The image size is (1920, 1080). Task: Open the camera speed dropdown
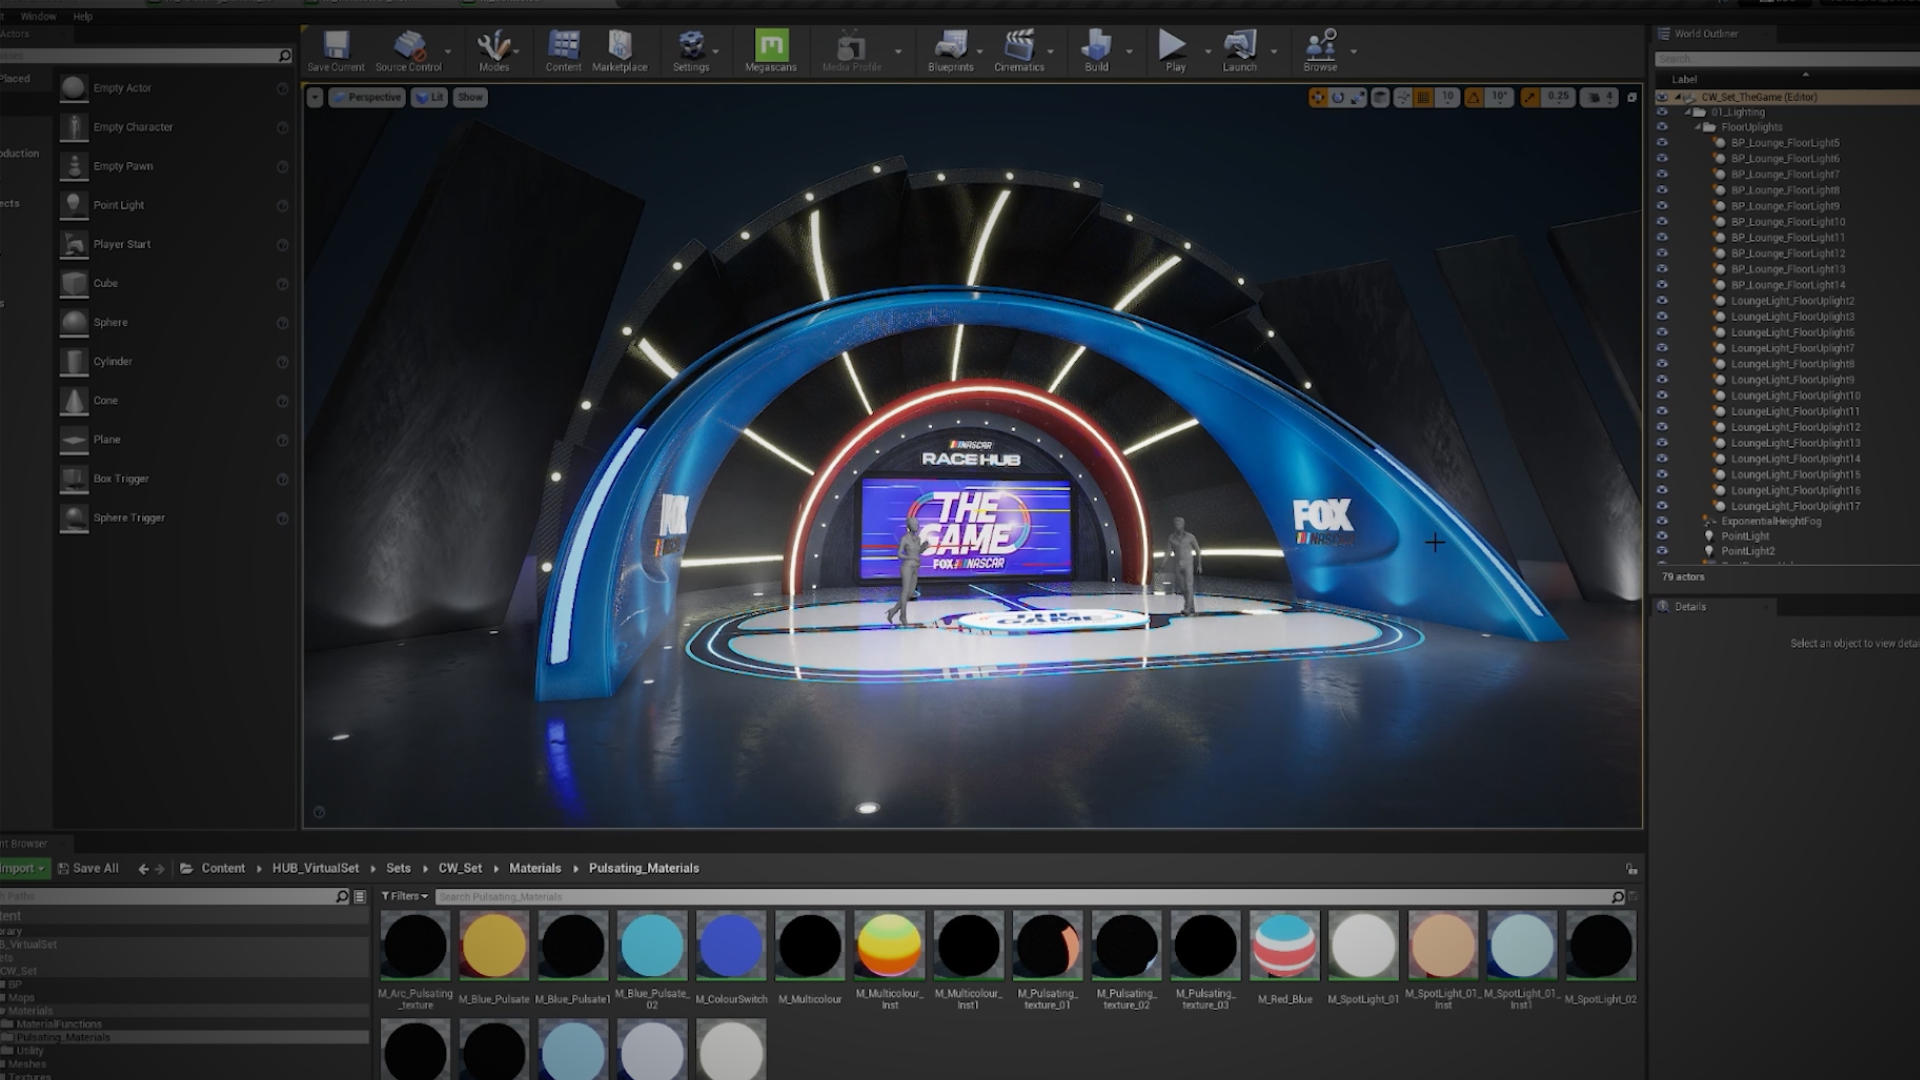pos(1601,97)
